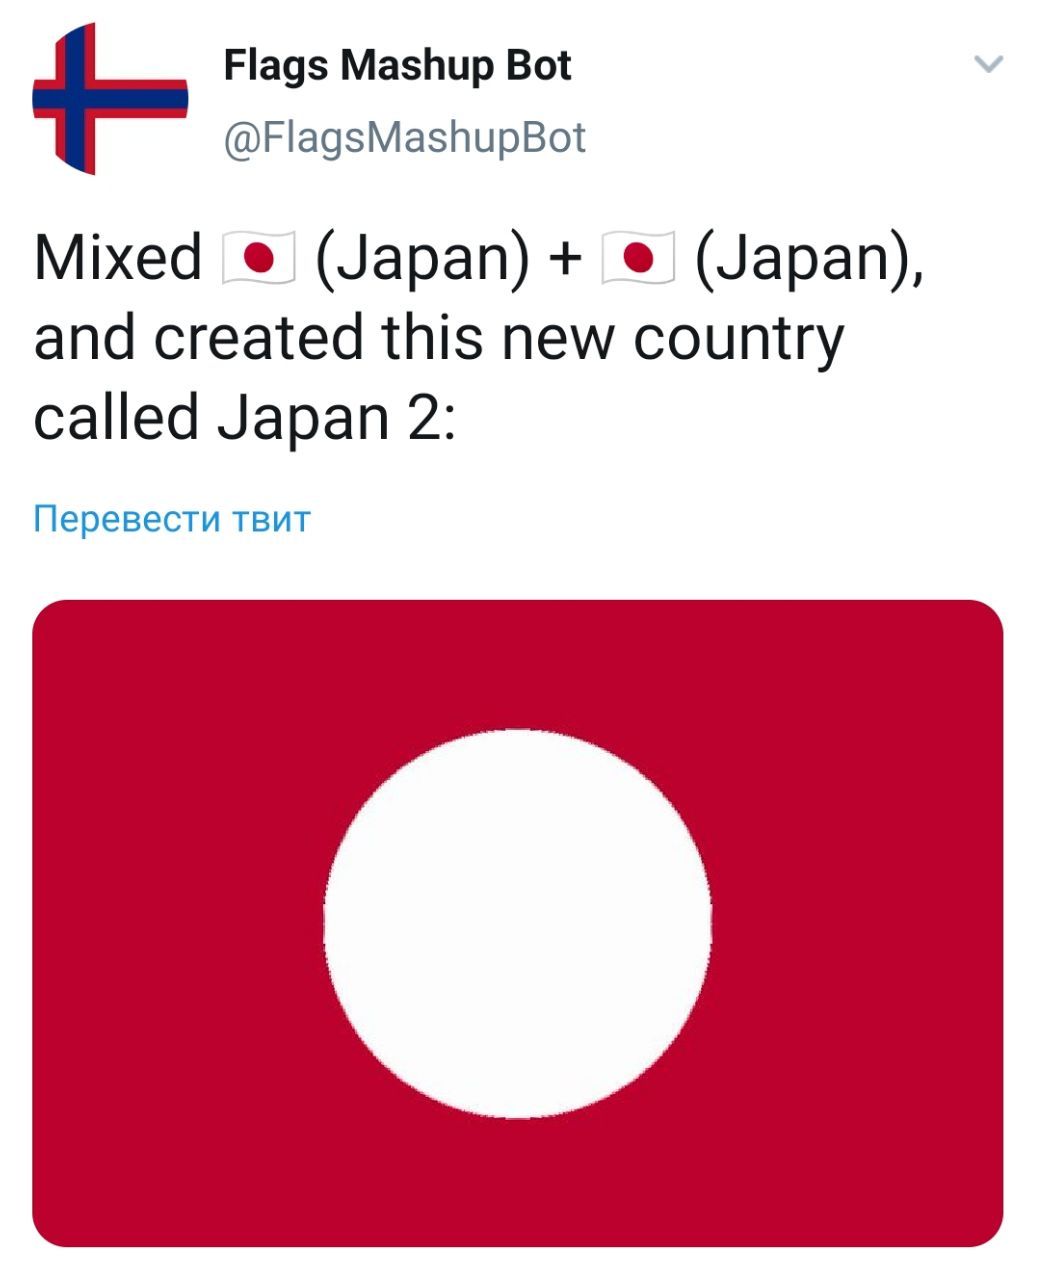The width and height of the screenshot is (1038, 1280).
Task: Click the second (Japan), text label
Action: click(809, 260)
